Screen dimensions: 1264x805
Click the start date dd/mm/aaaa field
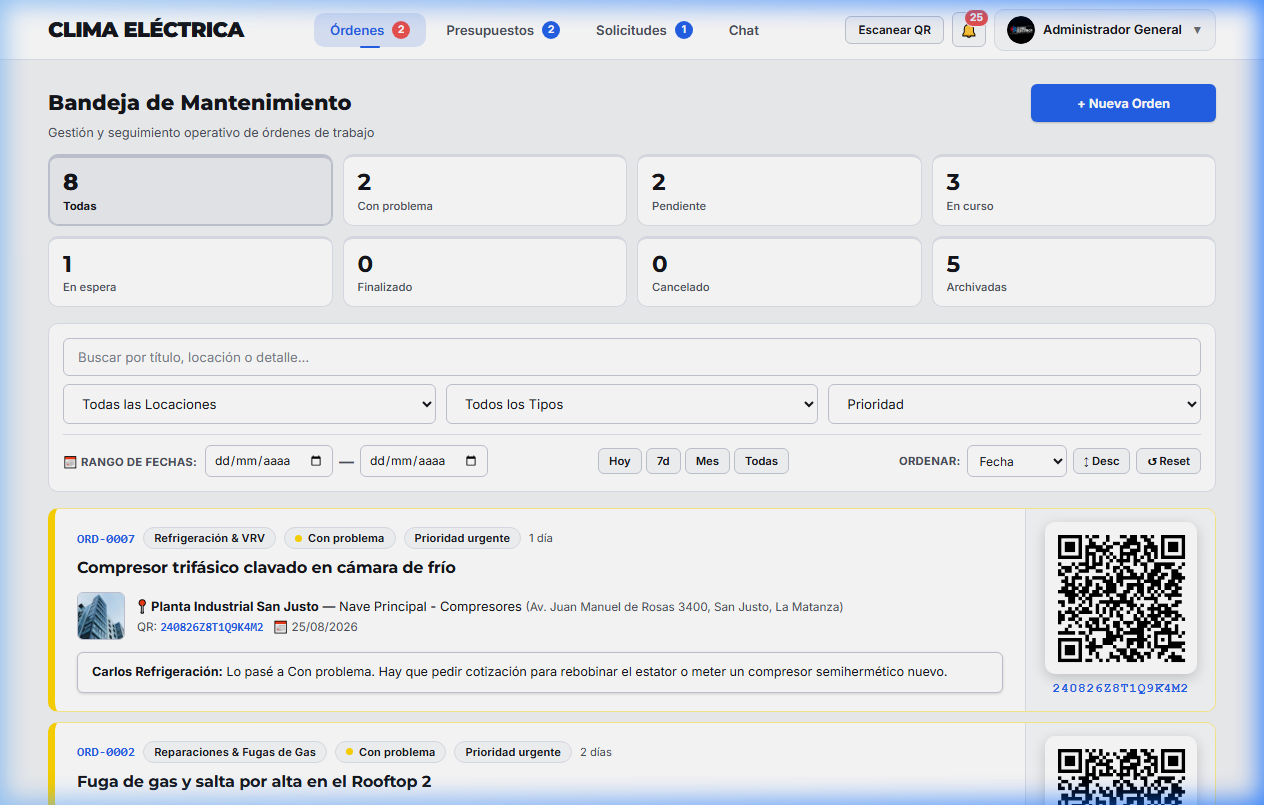[269, 461]
